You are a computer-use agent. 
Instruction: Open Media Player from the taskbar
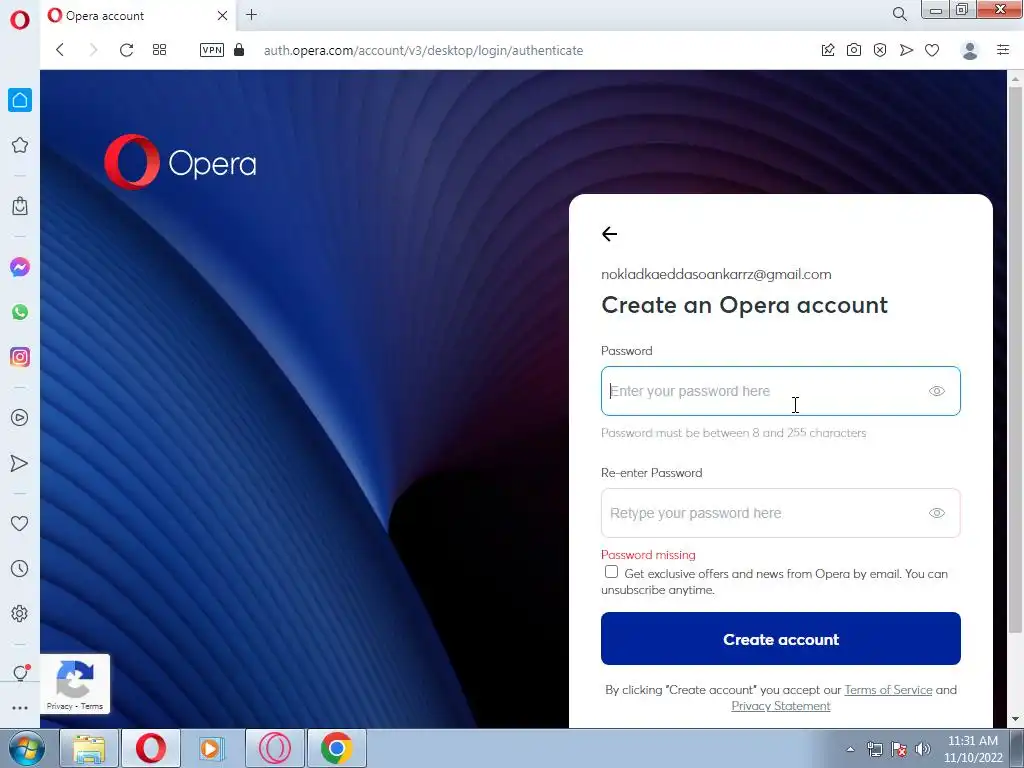211,748
